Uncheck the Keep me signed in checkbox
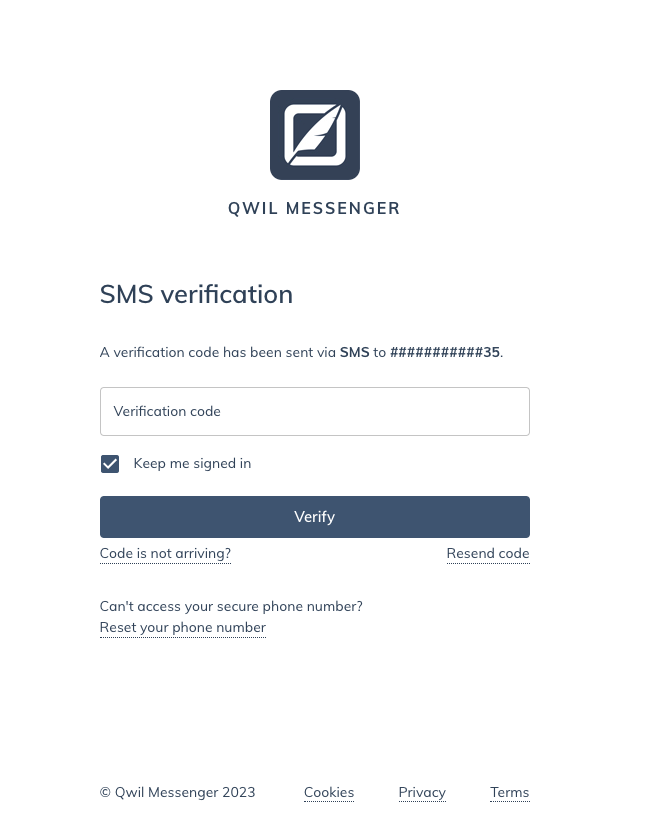Image resolution: width=649 pixels, height=834 pixels. (x=110, y=464)
